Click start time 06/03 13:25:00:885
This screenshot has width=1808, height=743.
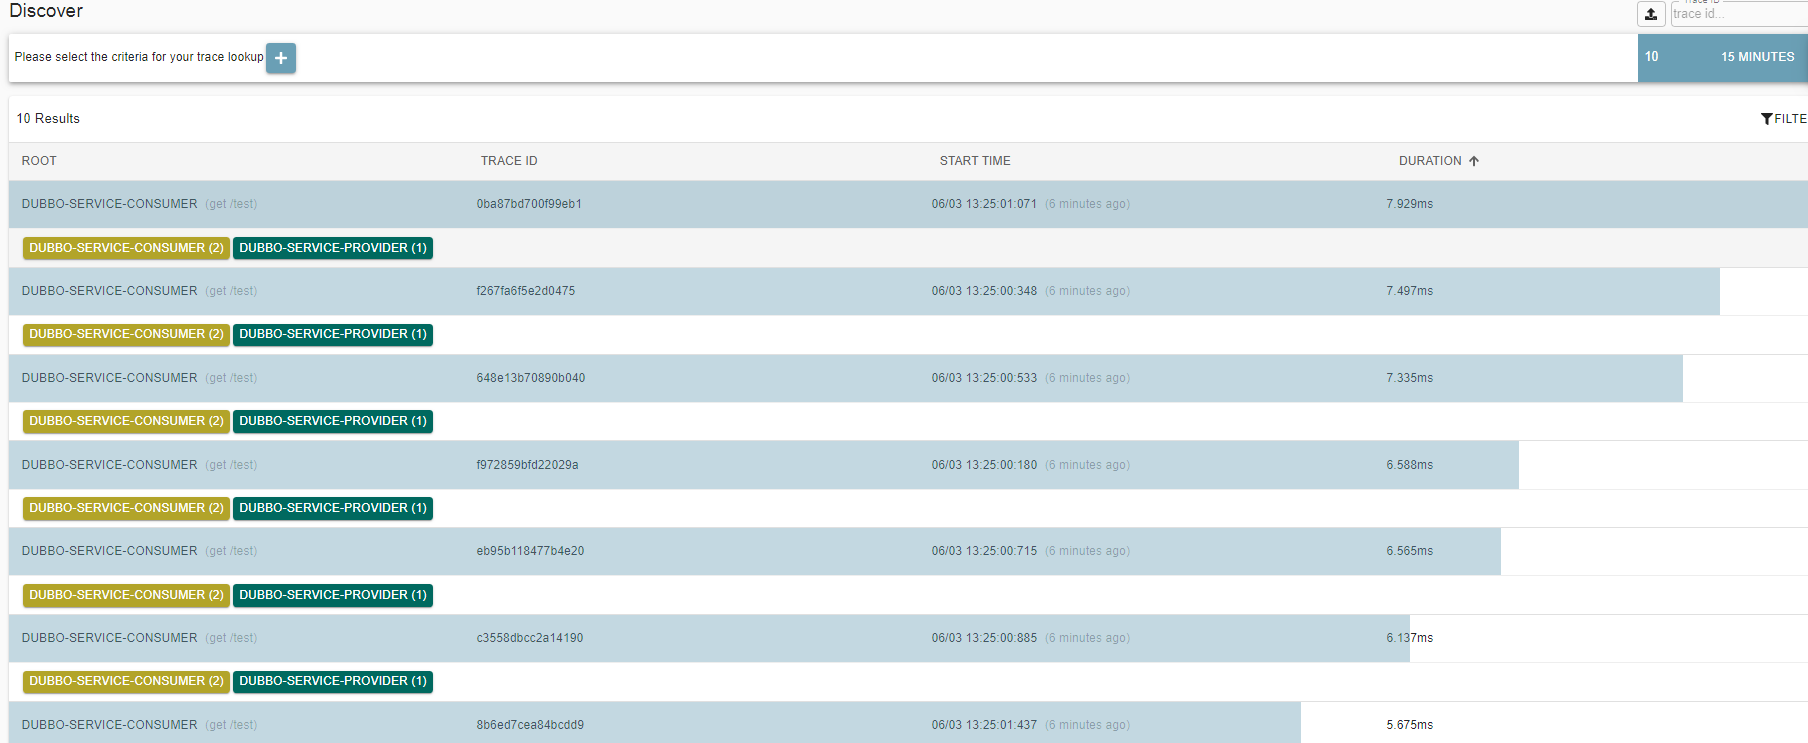pyautogui.click(x=984, y=638)
